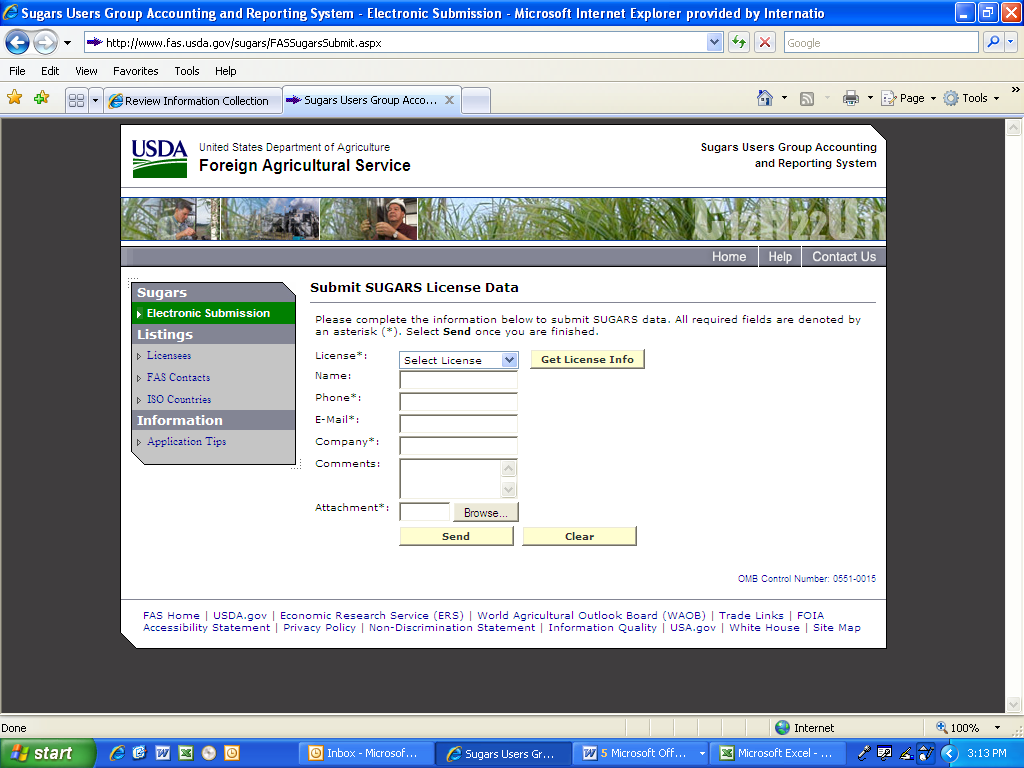Open the Edit menu
This screenshot has height=768, width=1024.
coord(50,71)
